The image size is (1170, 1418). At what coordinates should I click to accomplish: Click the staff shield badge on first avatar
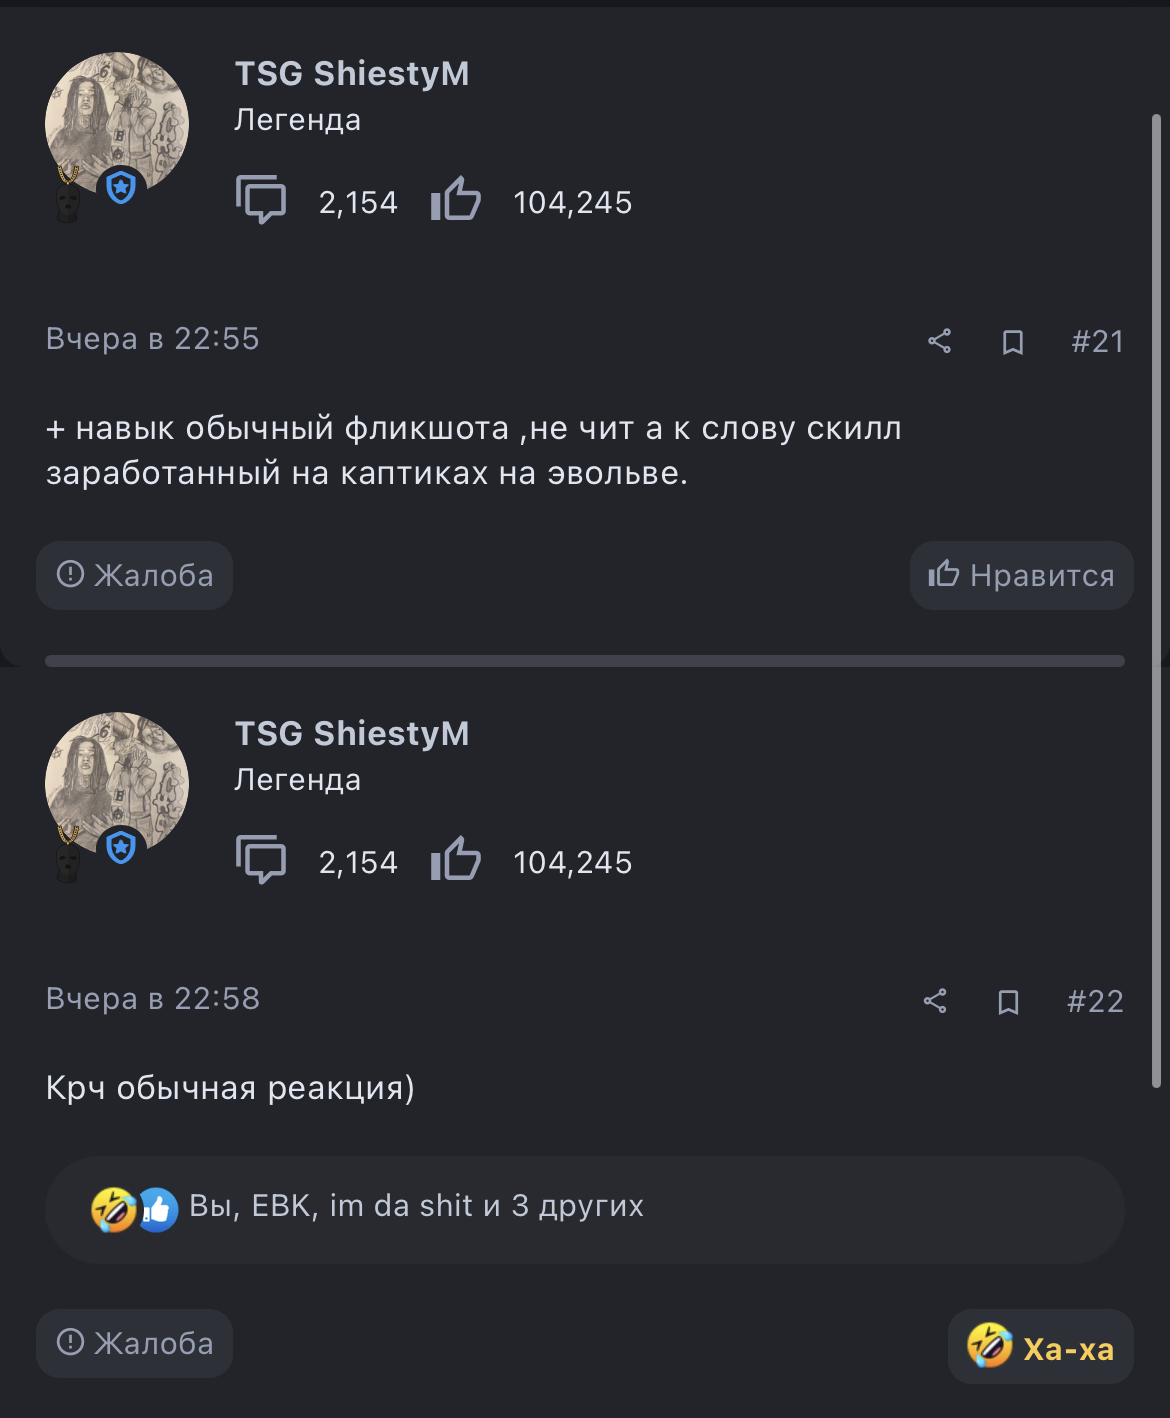tap(121, 187)
